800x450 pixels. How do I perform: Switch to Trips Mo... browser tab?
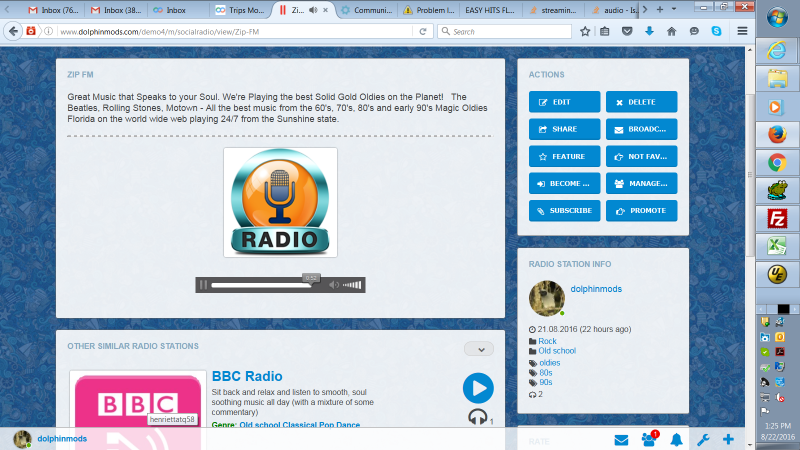(x=240, y=10)
